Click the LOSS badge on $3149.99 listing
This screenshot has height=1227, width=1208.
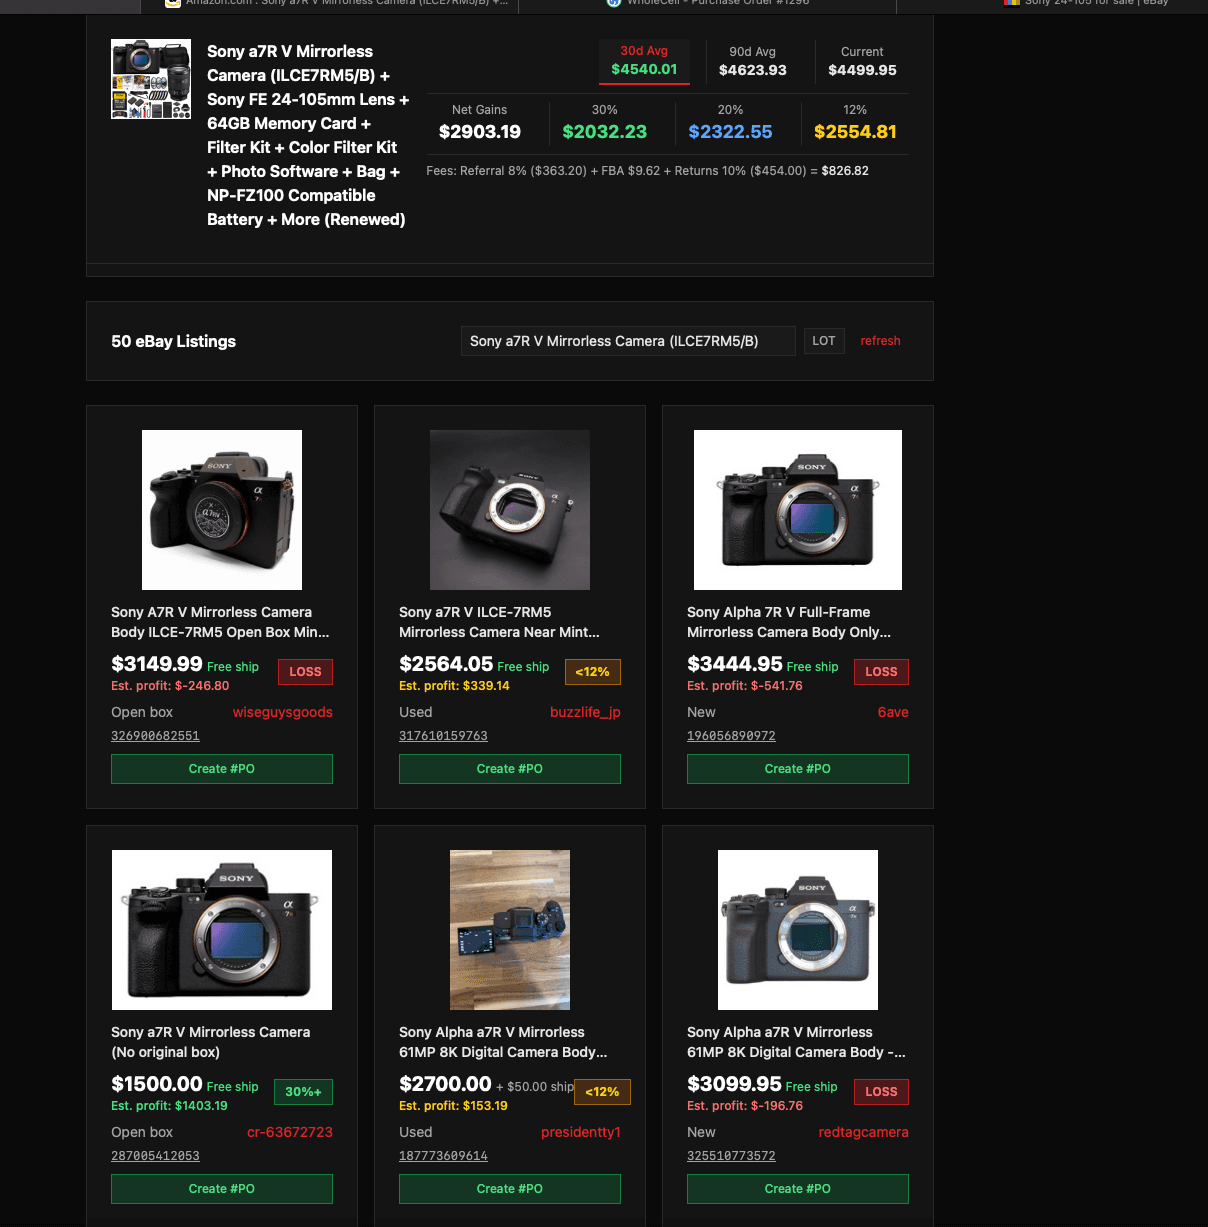(305, 672)
